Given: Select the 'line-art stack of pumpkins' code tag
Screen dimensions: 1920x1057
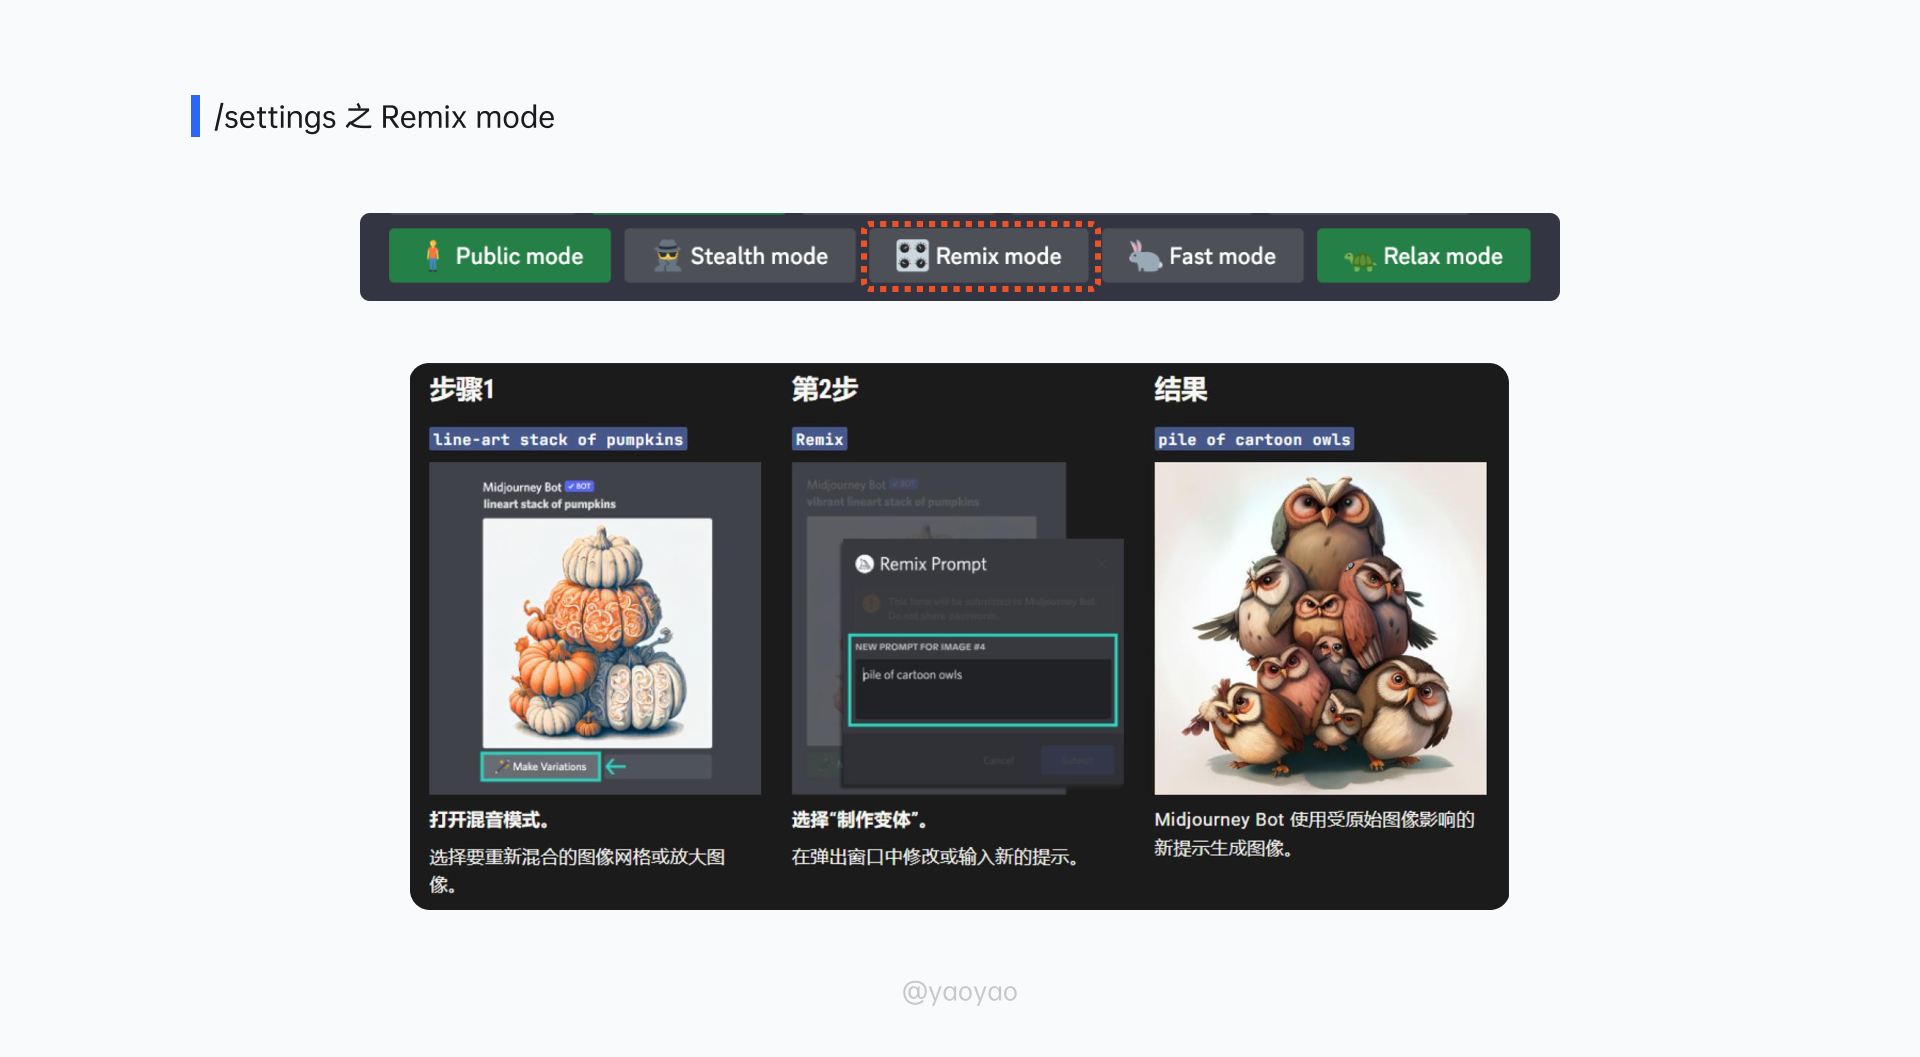Looking at the screenshot, I should (558, 440).
